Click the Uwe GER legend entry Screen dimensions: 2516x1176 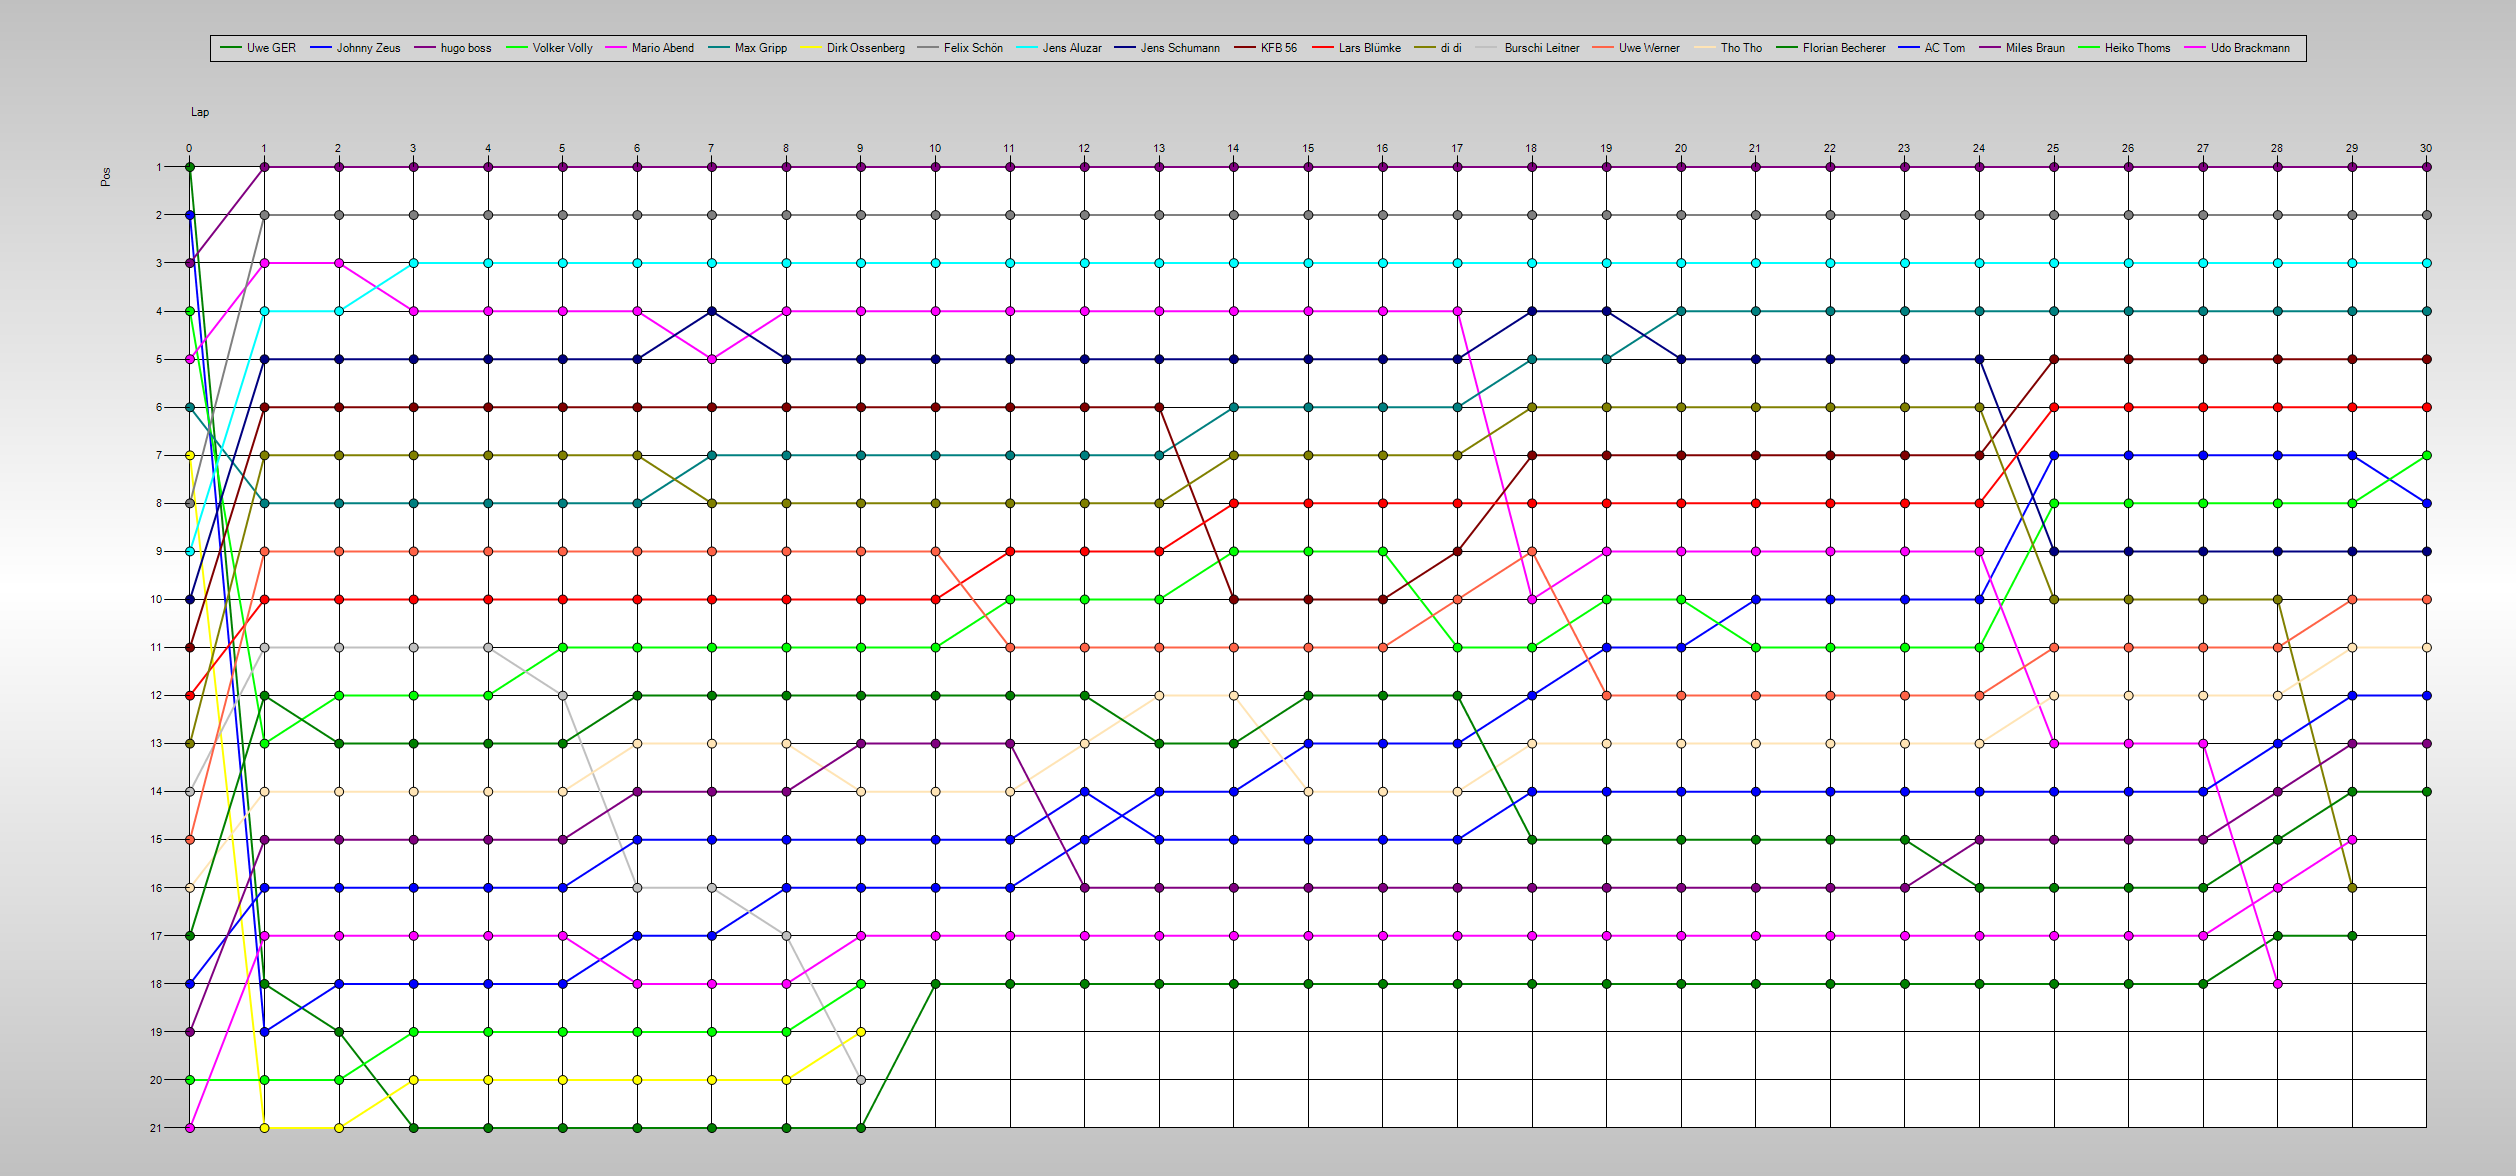pyautogui.click(x=258, y=48)
